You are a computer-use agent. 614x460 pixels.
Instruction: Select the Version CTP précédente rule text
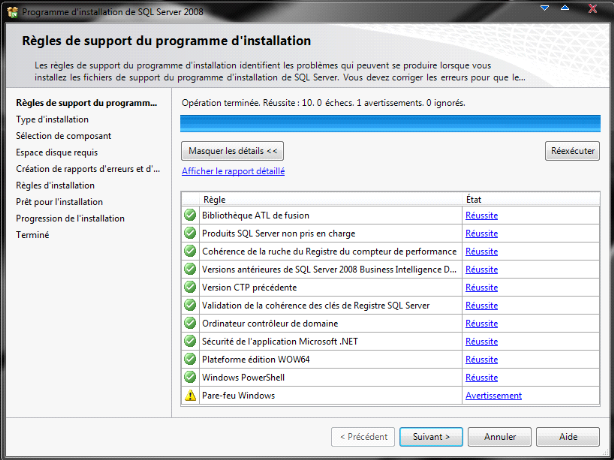click(x=249, y=287)
